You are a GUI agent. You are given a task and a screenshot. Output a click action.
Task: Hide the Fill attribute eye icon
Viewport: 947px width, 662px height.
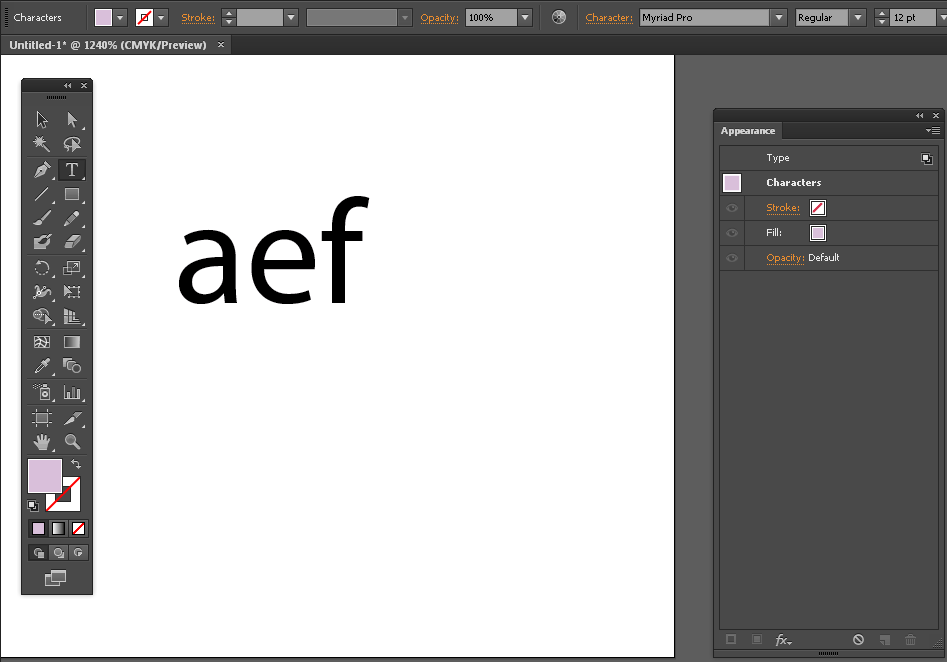tap(732, 233)
